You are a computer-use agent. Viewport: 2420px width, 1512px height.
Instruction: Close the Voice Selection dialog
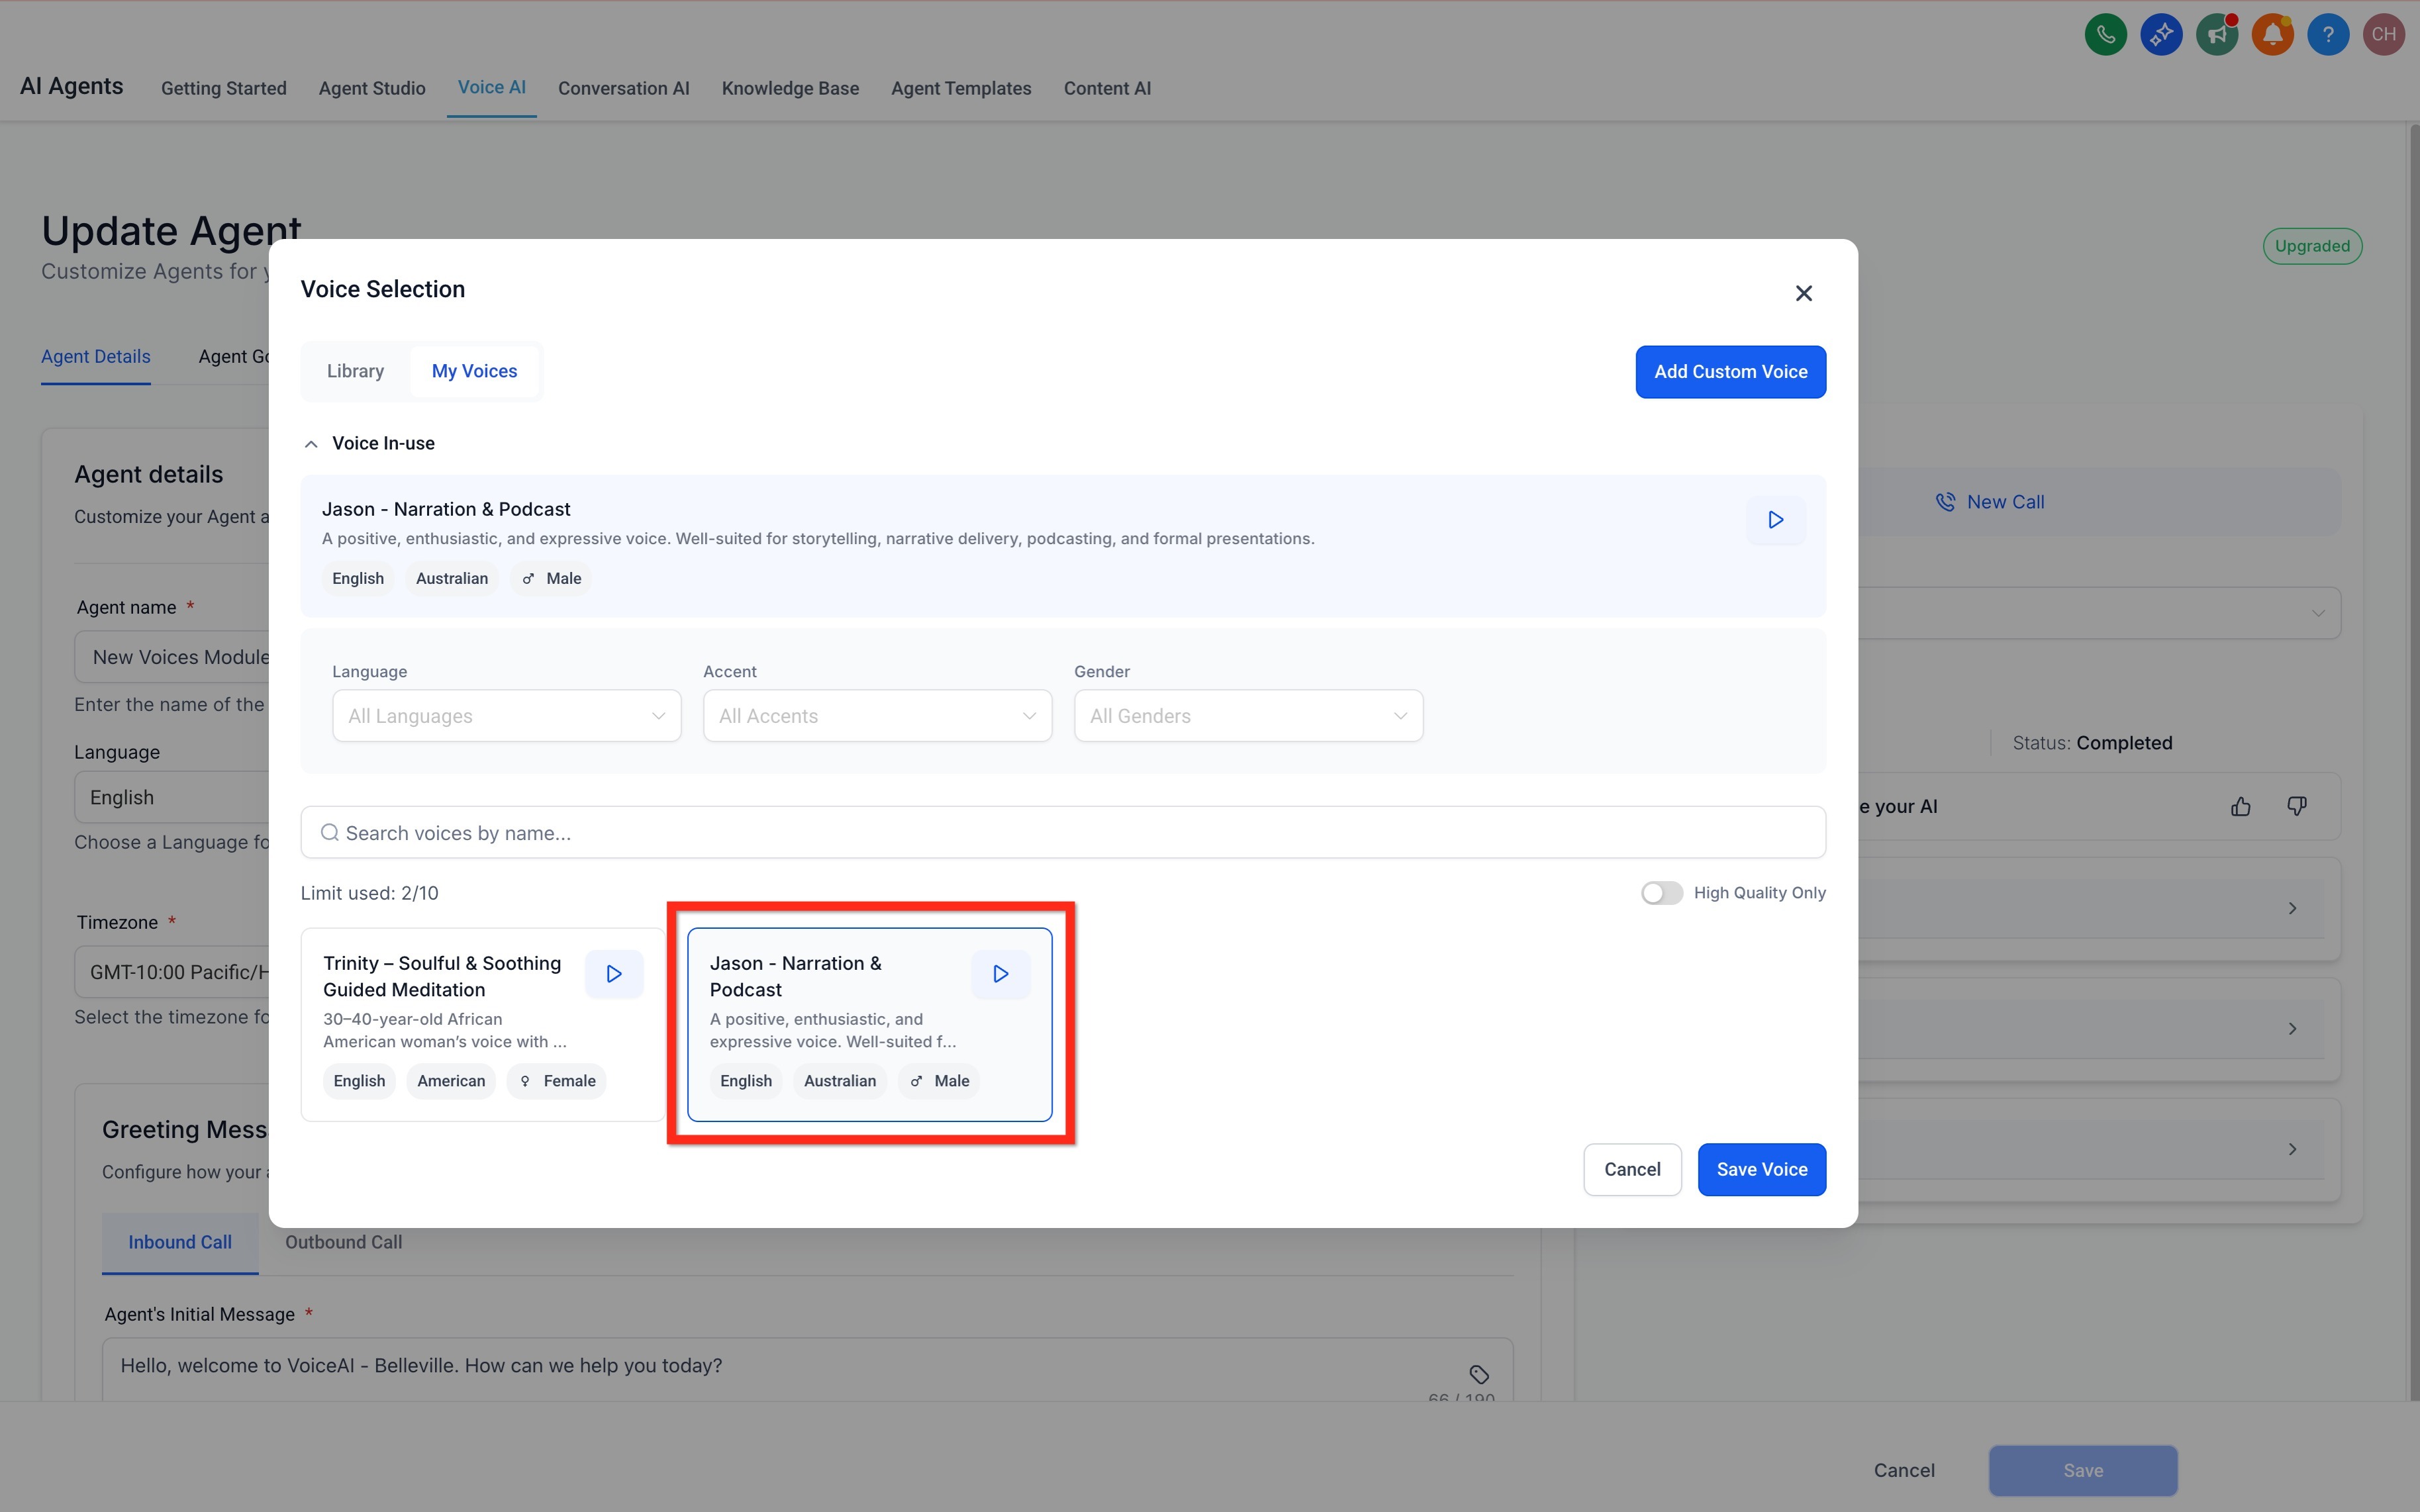point(1803,294)
